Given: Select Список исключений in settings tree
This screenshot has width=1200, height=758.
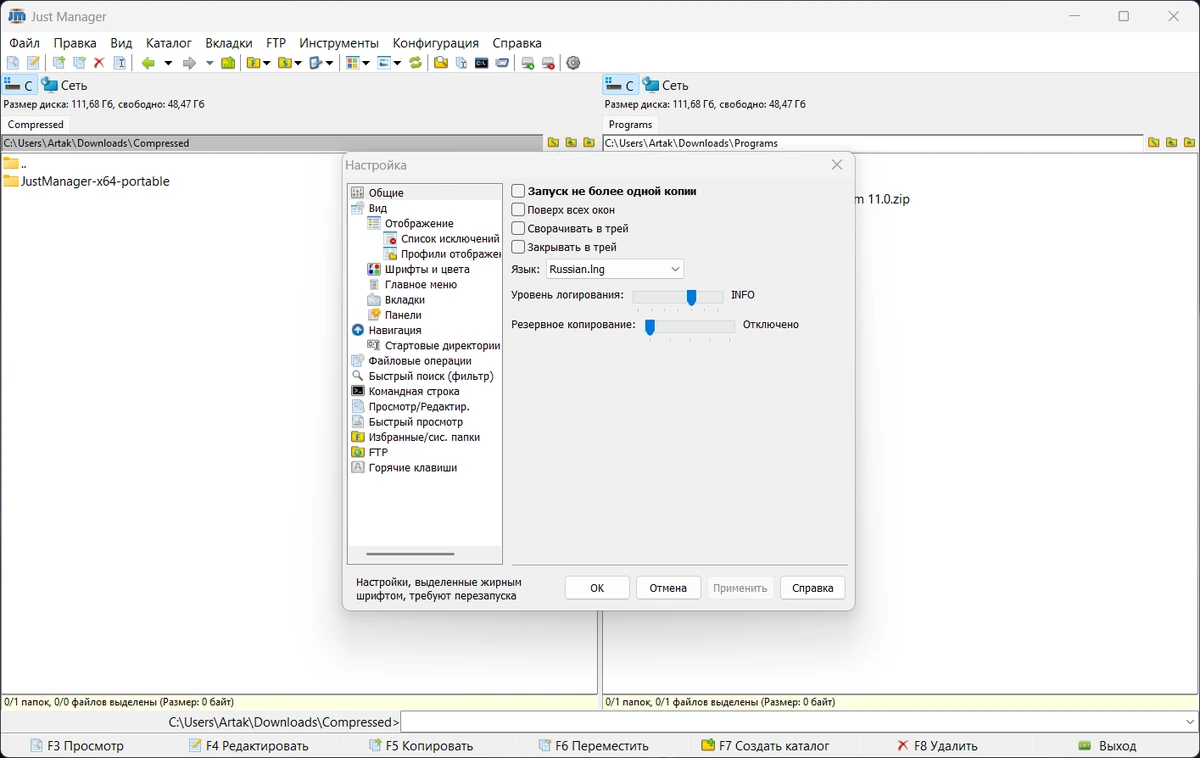Looking at the screenshot, I should pyautogui.click(x=450, y=239).
